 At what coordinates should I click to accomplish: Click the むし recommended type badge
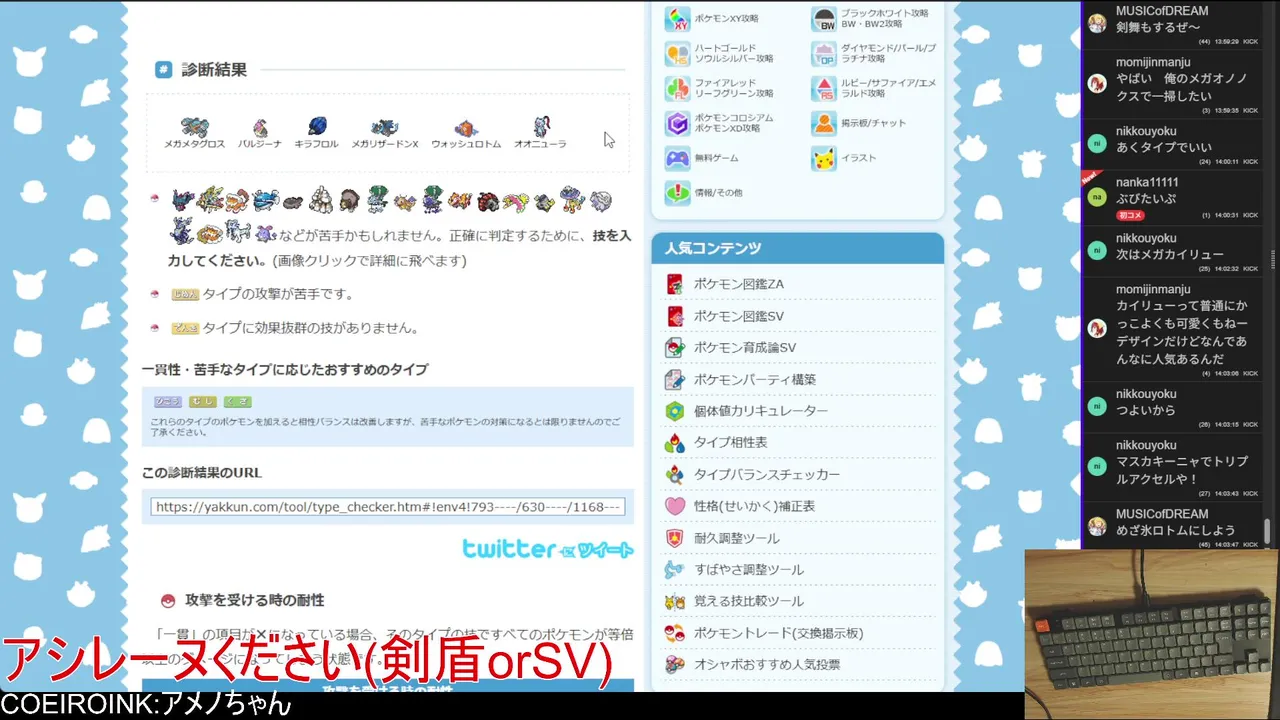[203, 402]
